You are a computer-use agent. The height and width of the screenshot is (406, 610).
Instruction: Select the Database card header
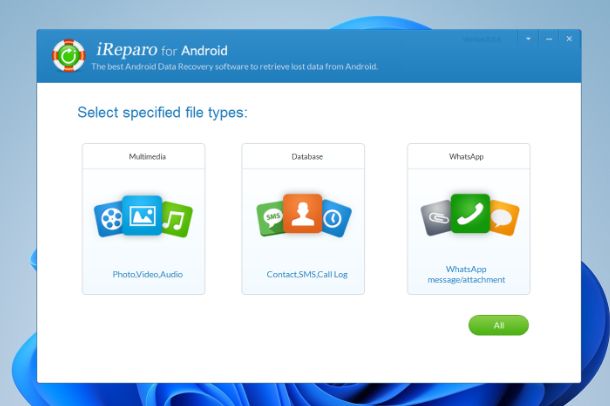tap(303, 156)
